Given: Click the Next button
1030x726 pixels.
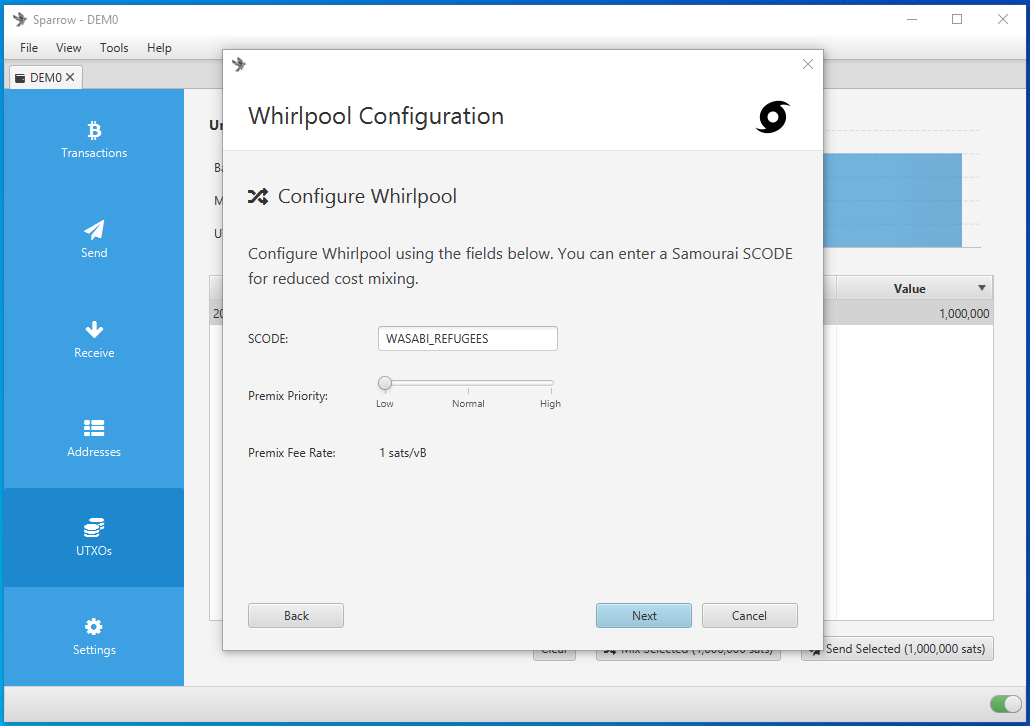Looking at the screenshot, I should point(644,616).
